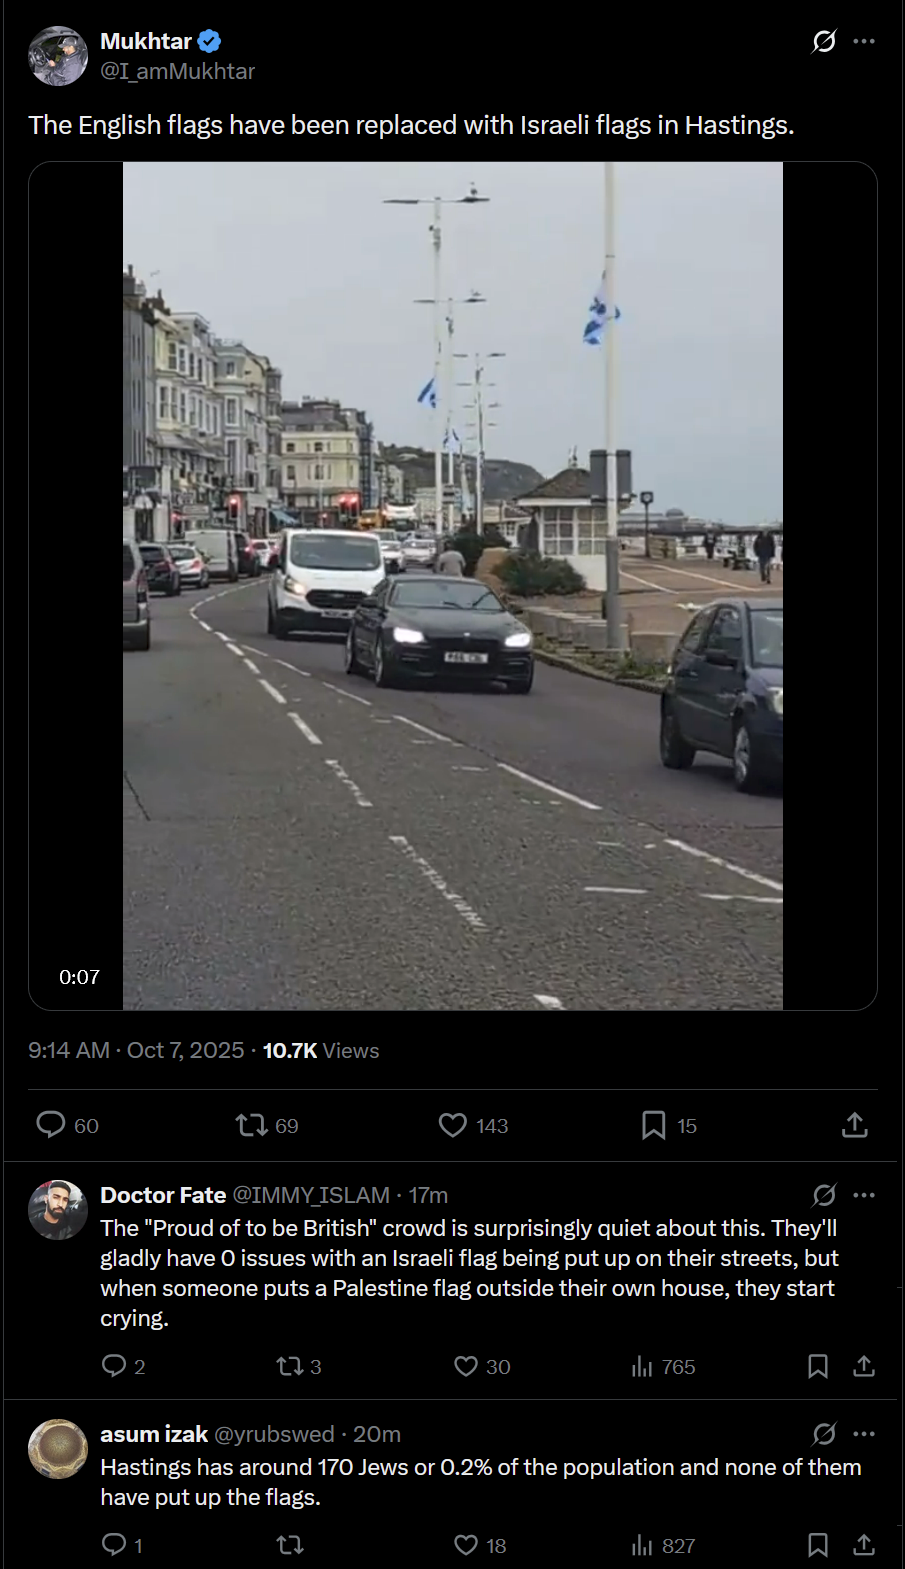The width and height of the screenshot is (905, 1569).
Task: Visit the @I_amMukhtar handle link
Action: click(177, 71)
